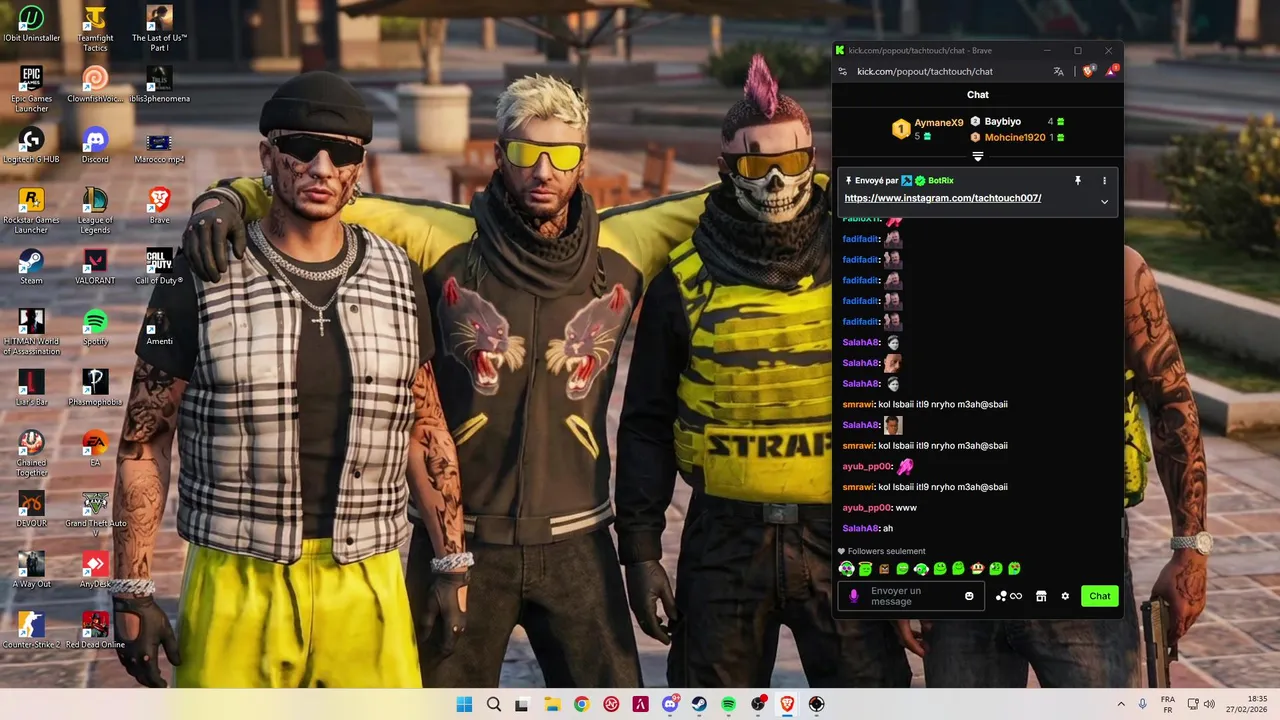The image size is (1280, 720).
Task: Open pinned message three-dot options menu
Action: (x=1105, y=181)
